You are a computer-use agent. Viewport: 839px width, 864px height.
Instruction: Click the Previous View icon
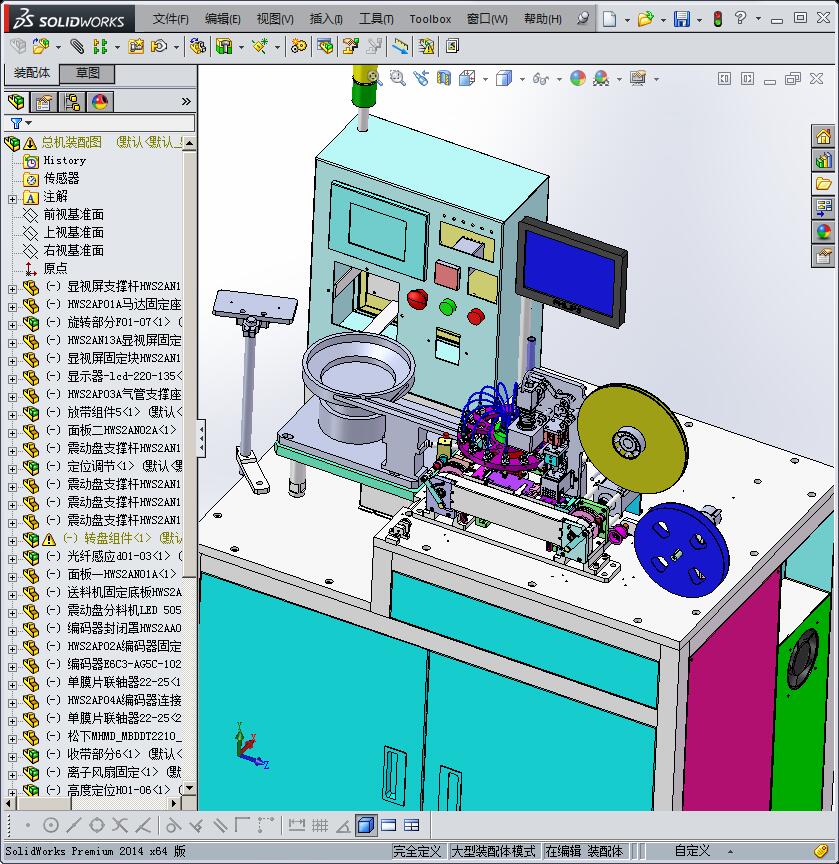pyautogui.click(x=421, y=78)
